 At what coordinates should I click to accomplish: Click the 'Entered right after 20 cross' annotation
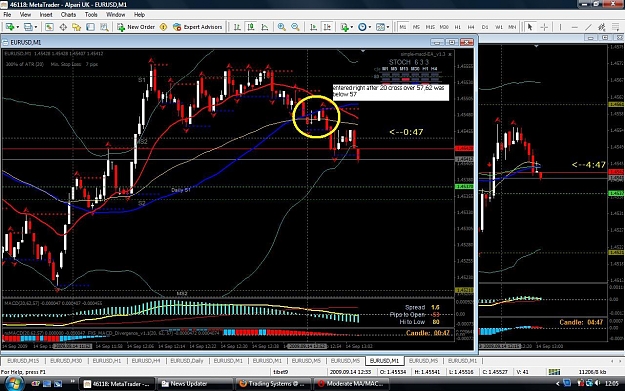391,91
